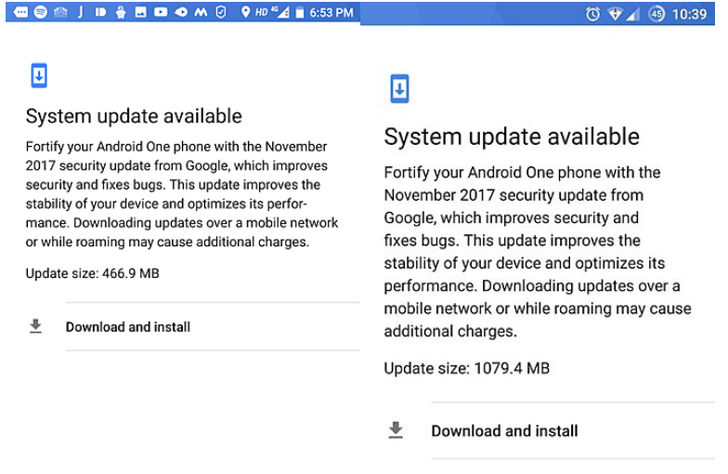
Task: Click left system update phone icon
Action: tap(39, 75)
